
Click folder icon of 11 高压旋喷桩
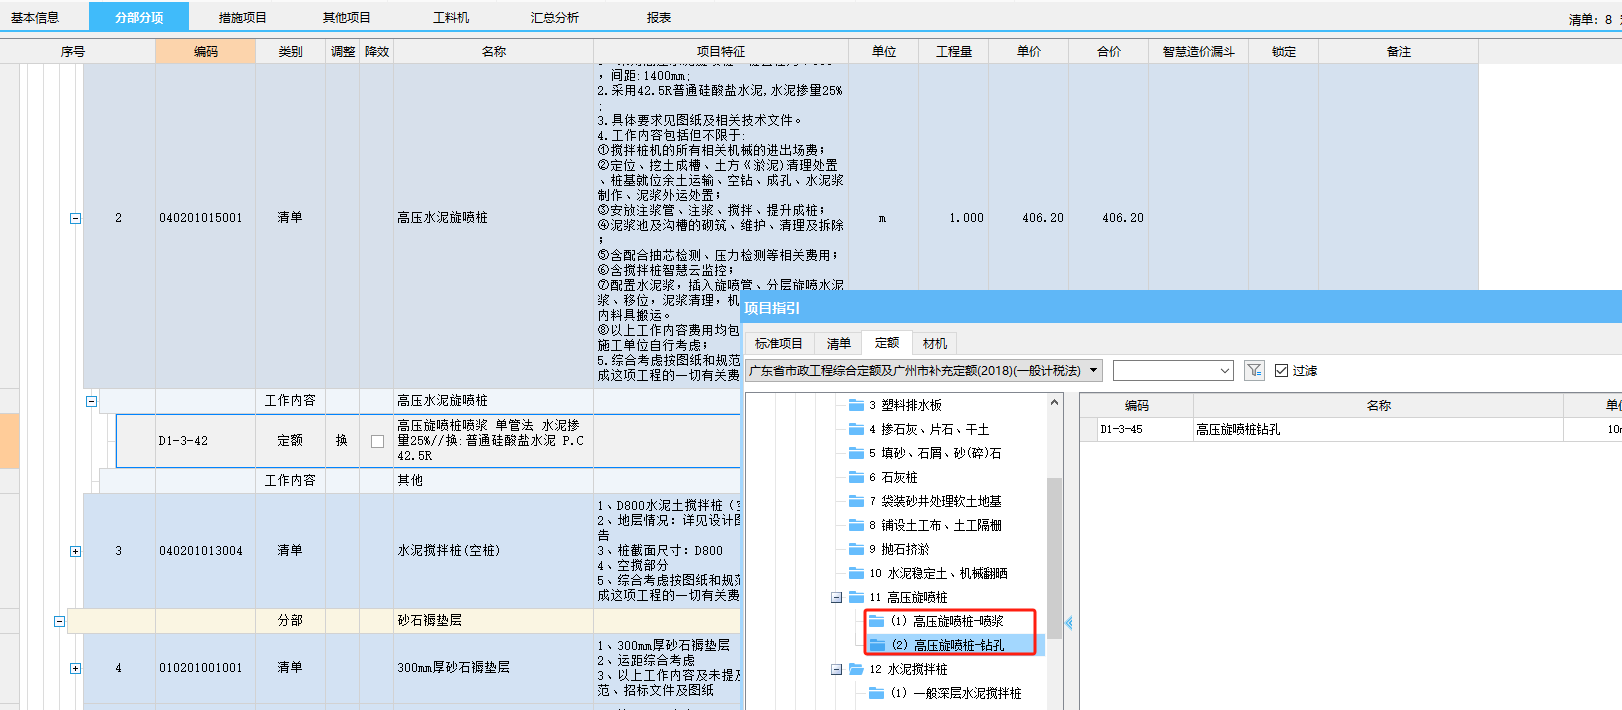click(x=856, y=597)
